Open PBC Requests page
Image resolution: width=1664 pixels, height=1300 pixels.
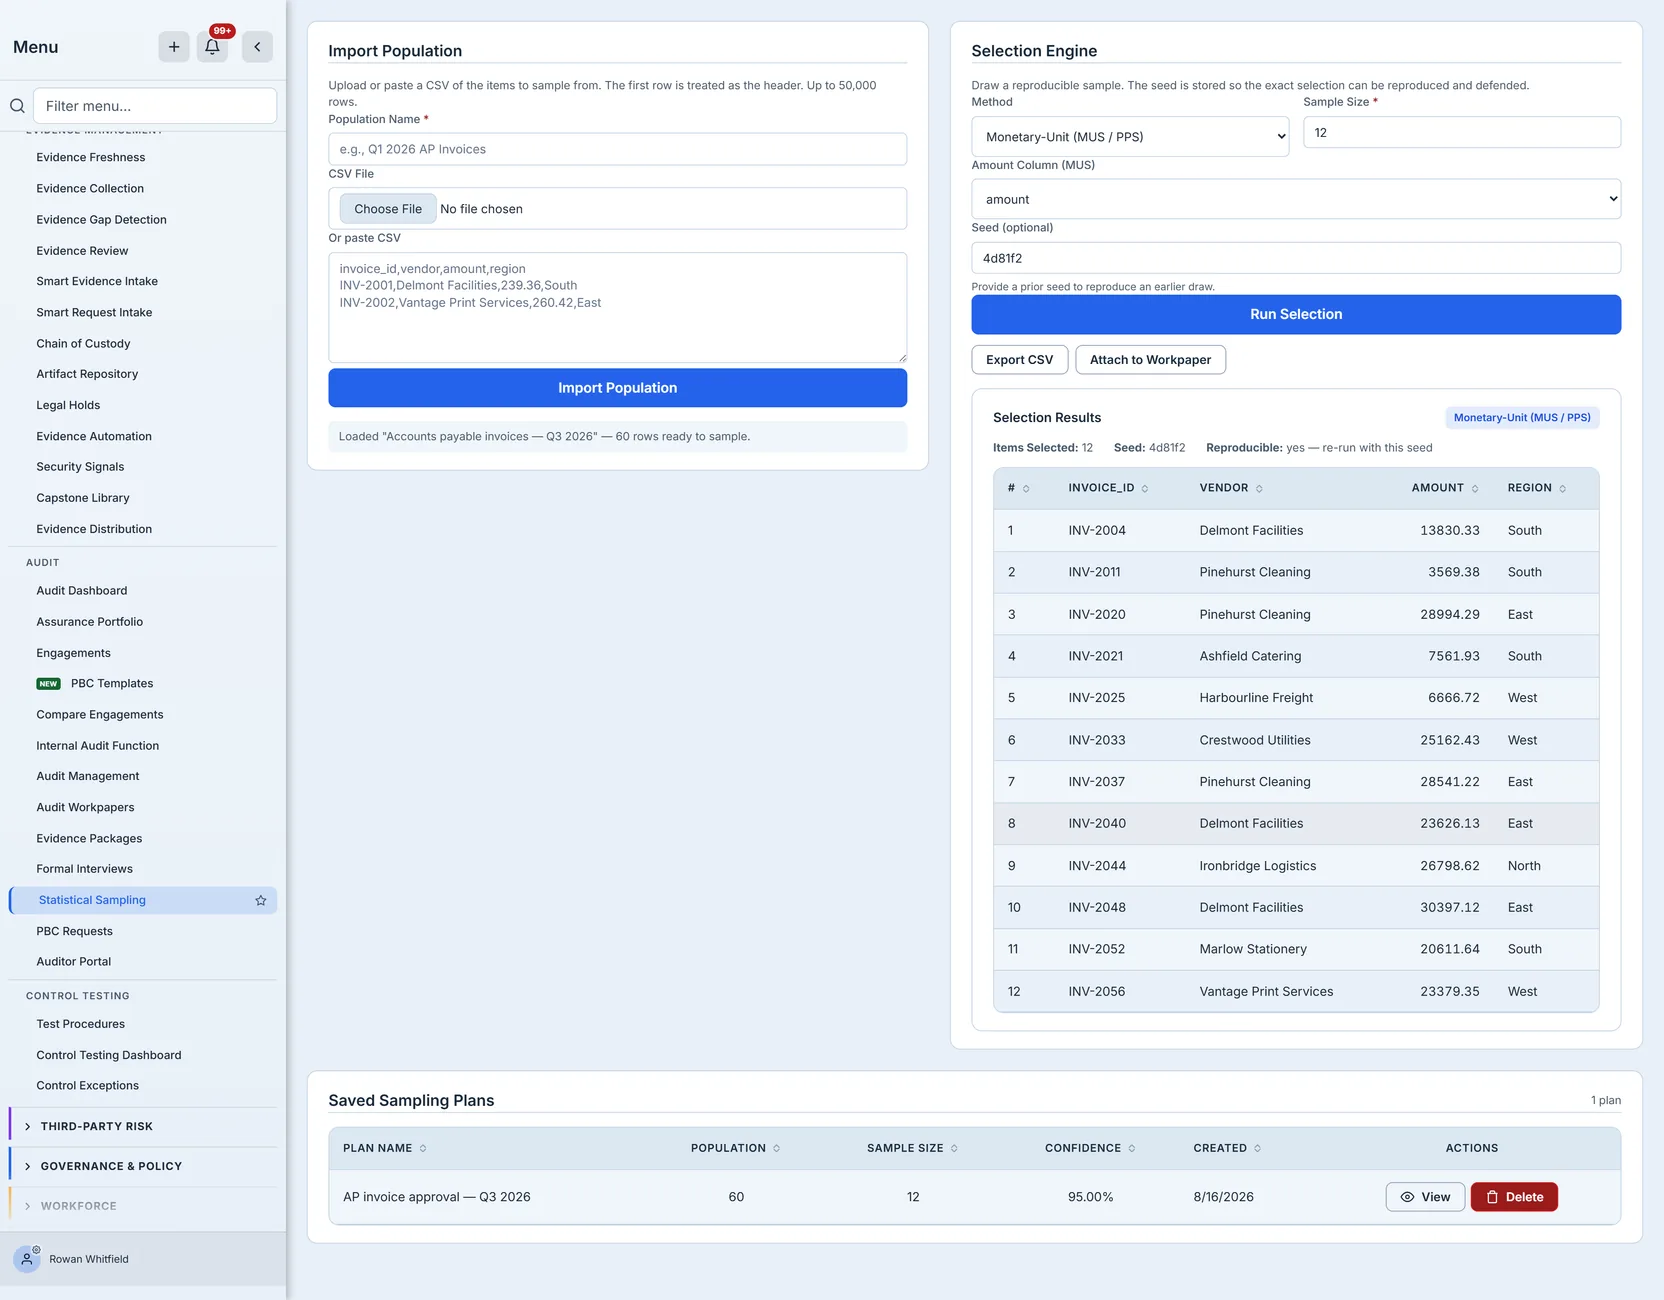point(75,931)
